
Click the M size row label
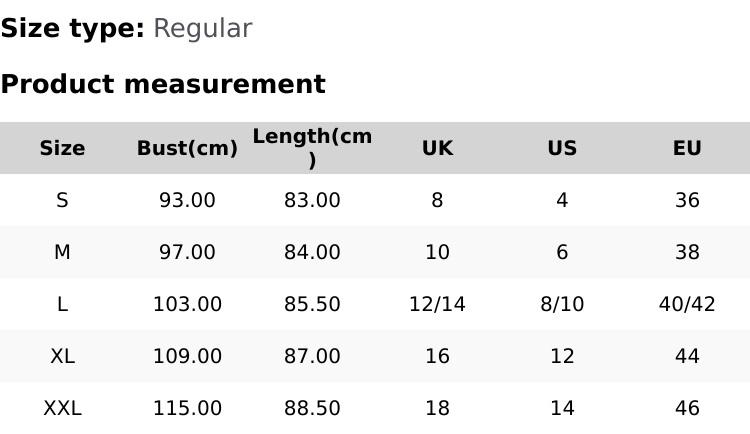click(62, 252)
